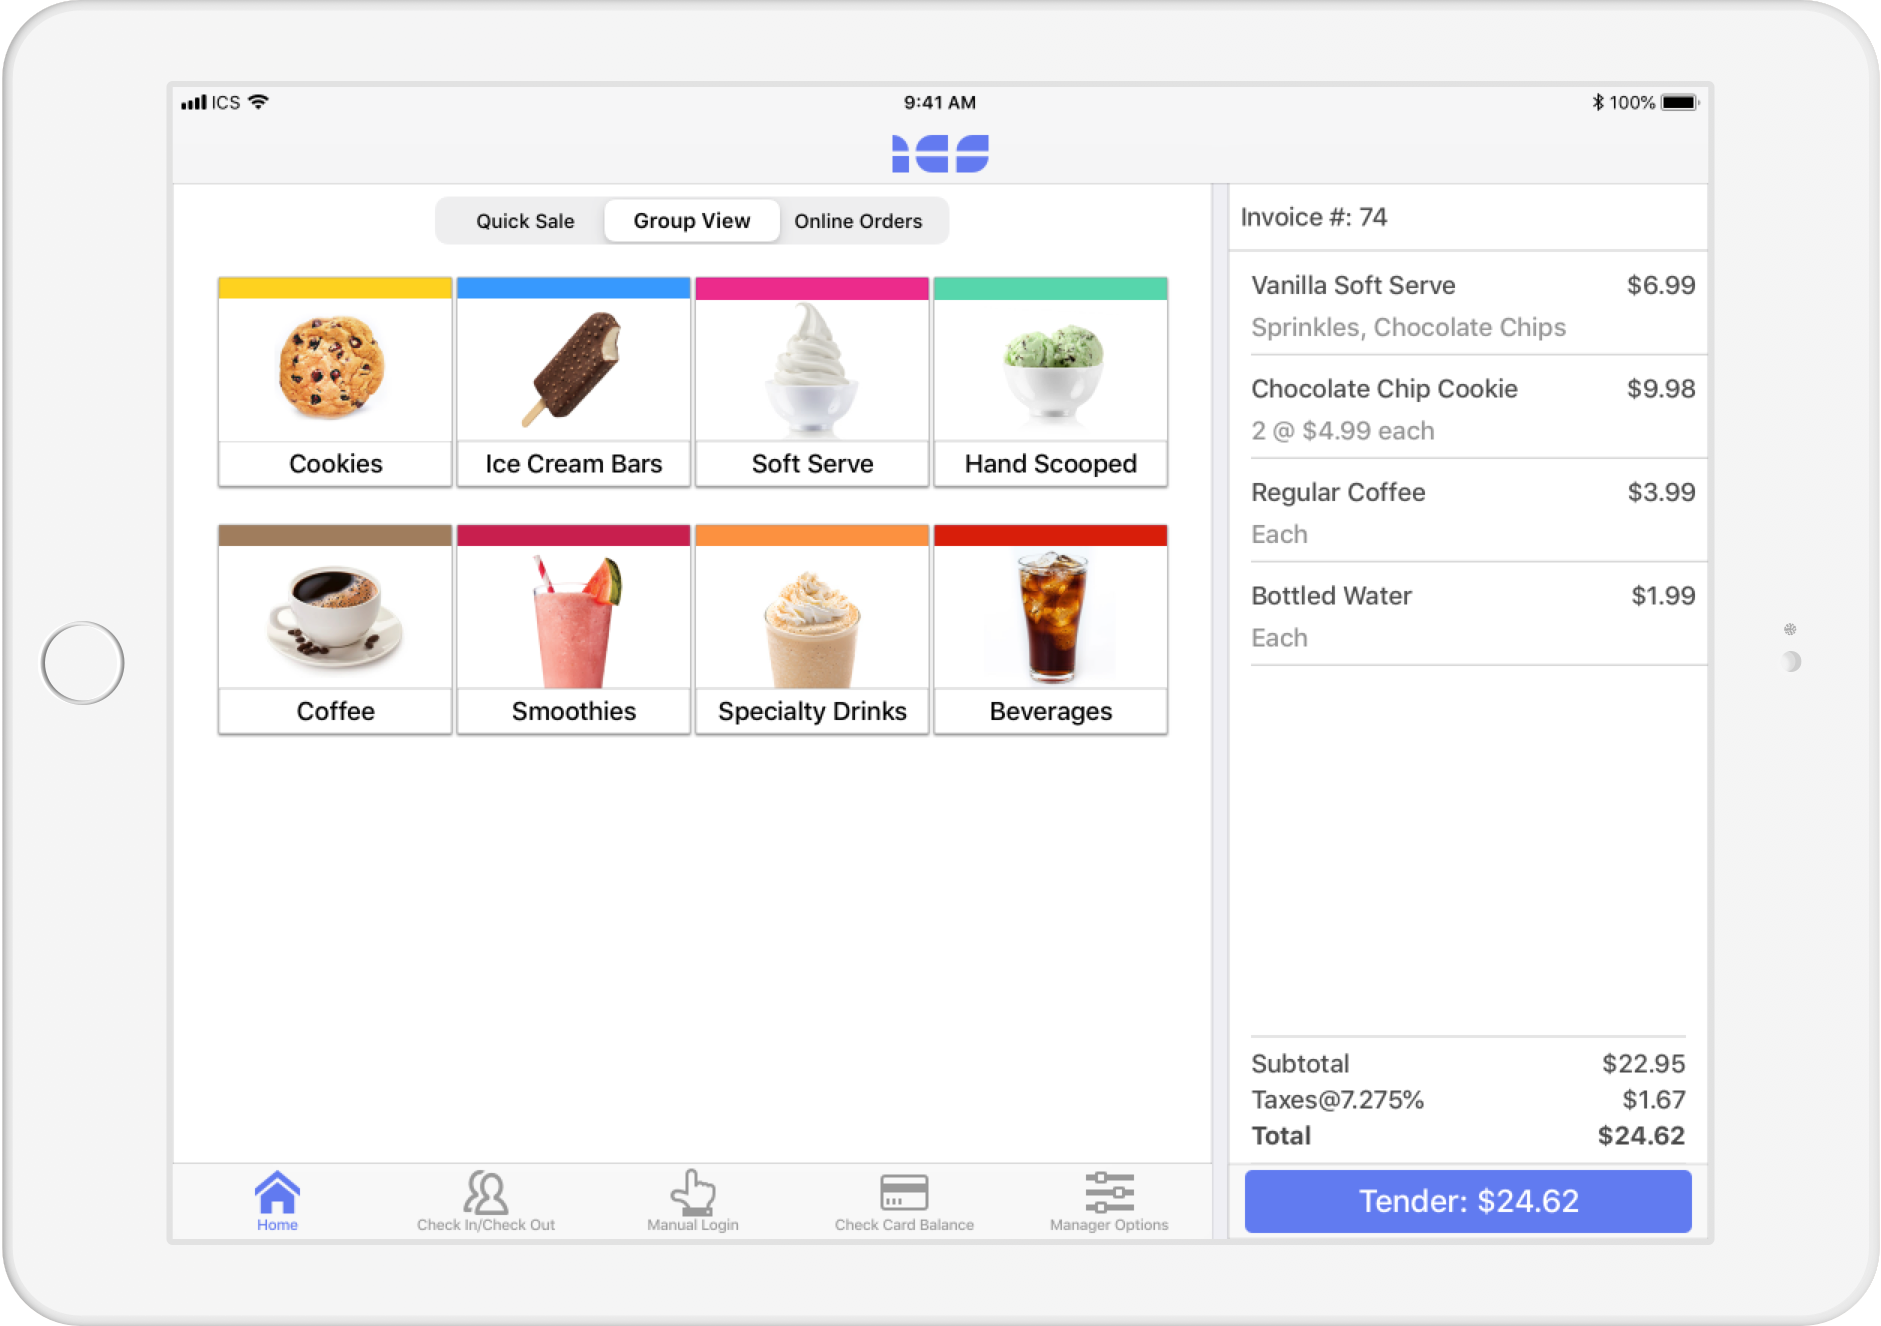This screenshot has width=1881, height=1326.
Task: Open the Coffee category tile
Action: 335,630
